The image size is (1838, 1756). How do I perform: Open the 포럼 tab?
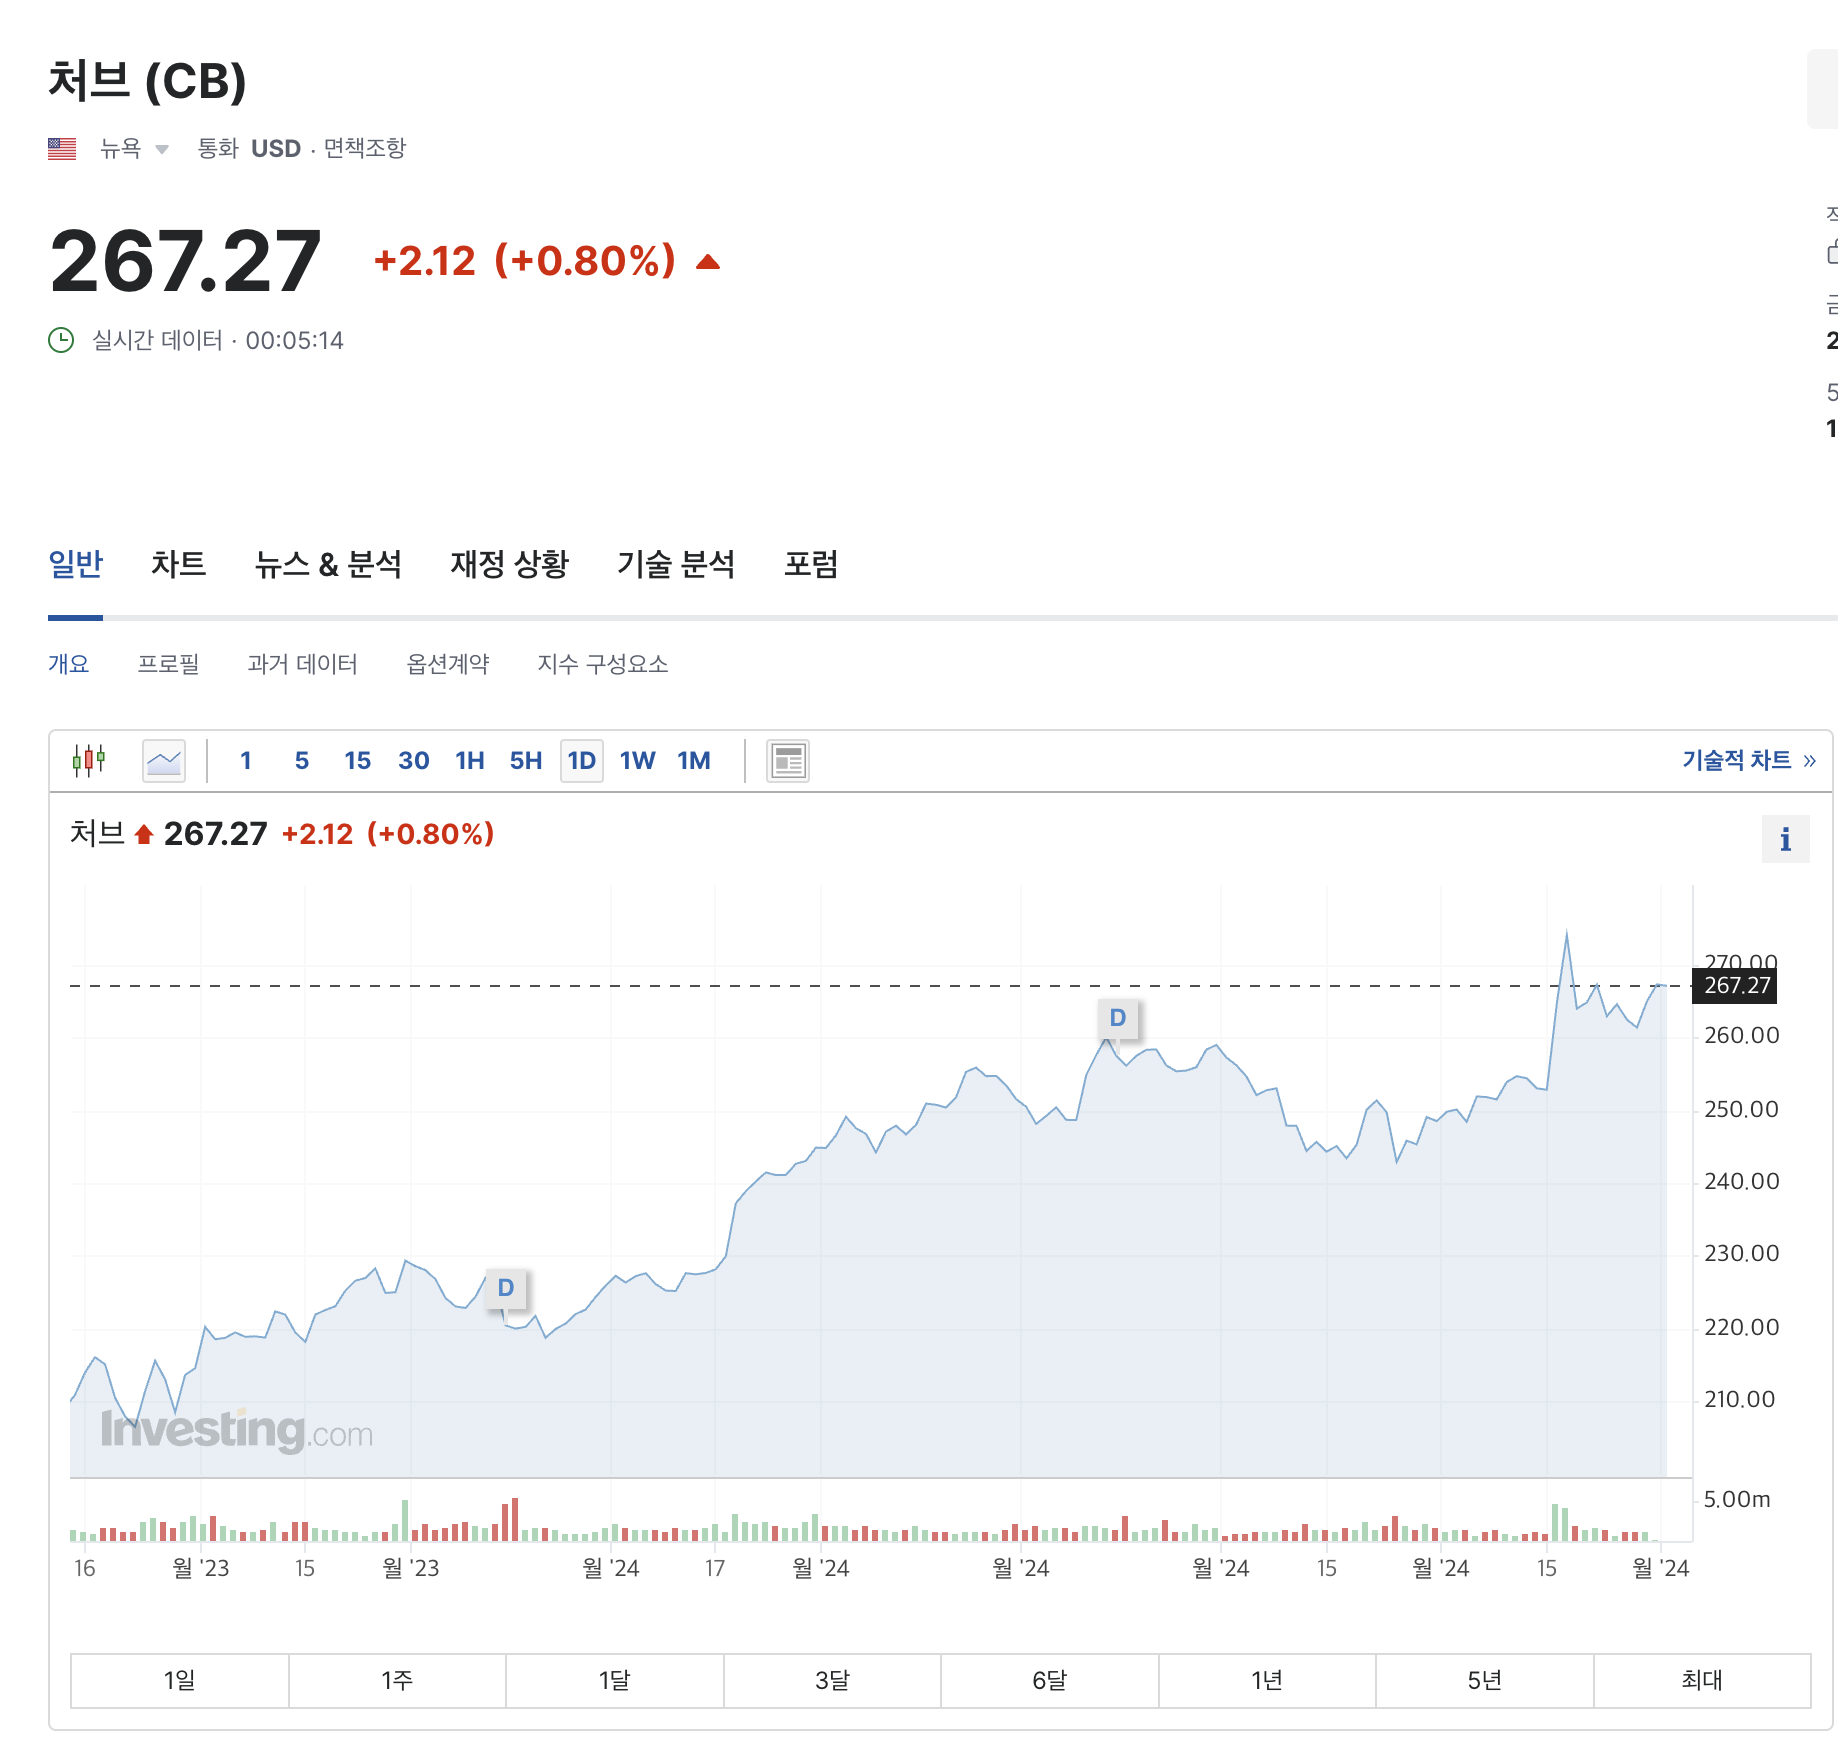click(x=811, y=564)
